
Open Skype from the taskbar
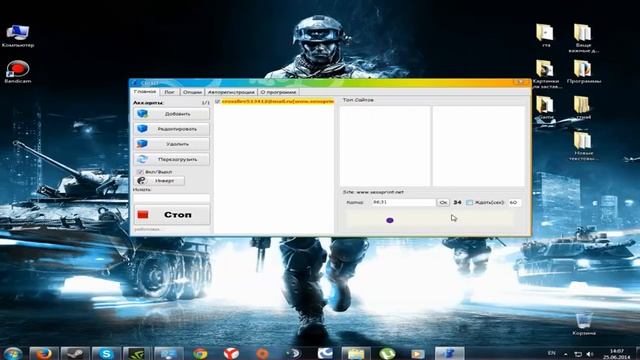[x=106, y=353]
